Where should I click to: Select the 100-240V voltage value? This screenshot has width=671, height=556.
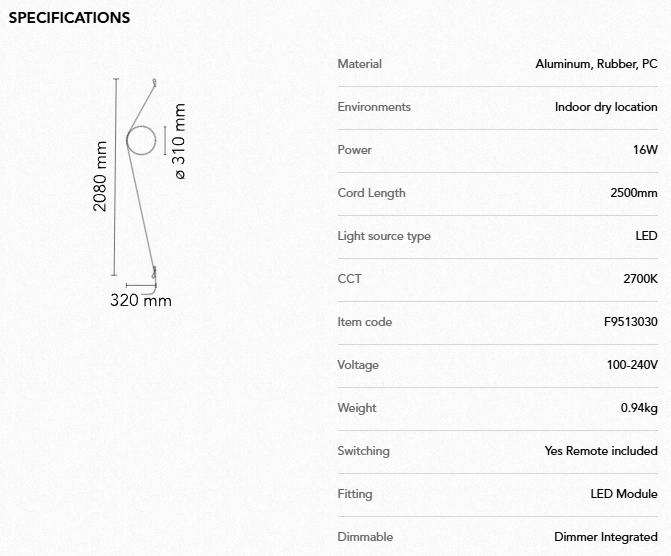point(632,365)
